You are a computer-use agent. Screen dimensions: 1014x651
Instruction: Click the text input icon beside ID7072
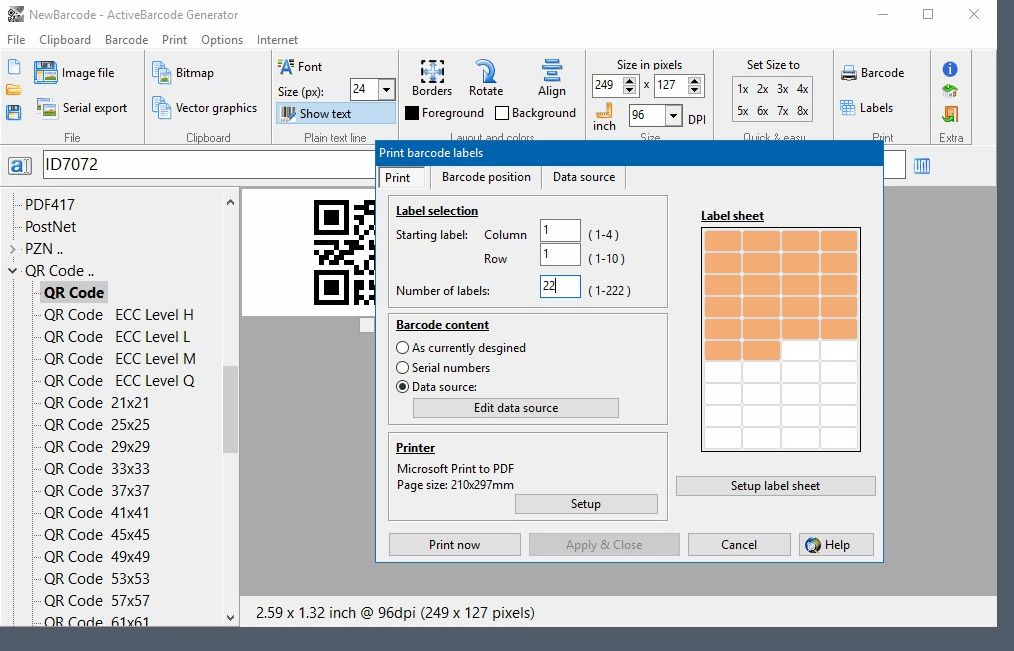click(19, 165)
